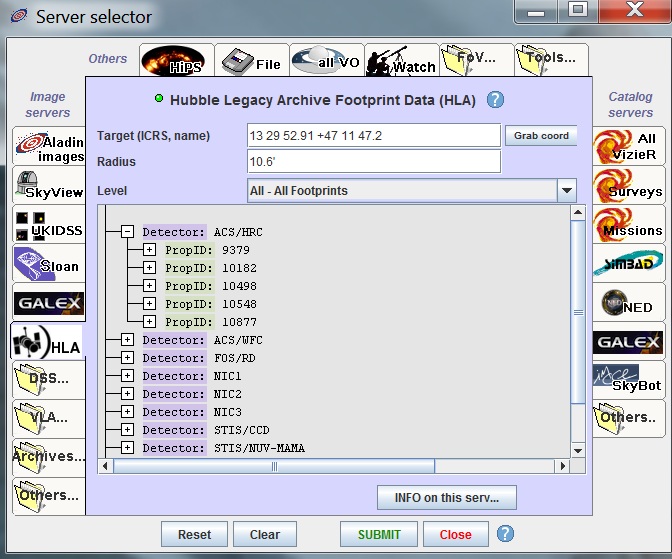Collapse the Detector ACS/HRC node
The width and height of the screenshot is (672, 559).
127,231
